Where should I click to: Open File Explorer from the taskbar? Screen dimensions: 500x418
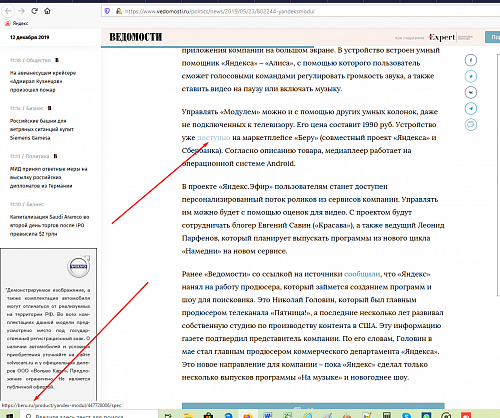tap(188, 415)
